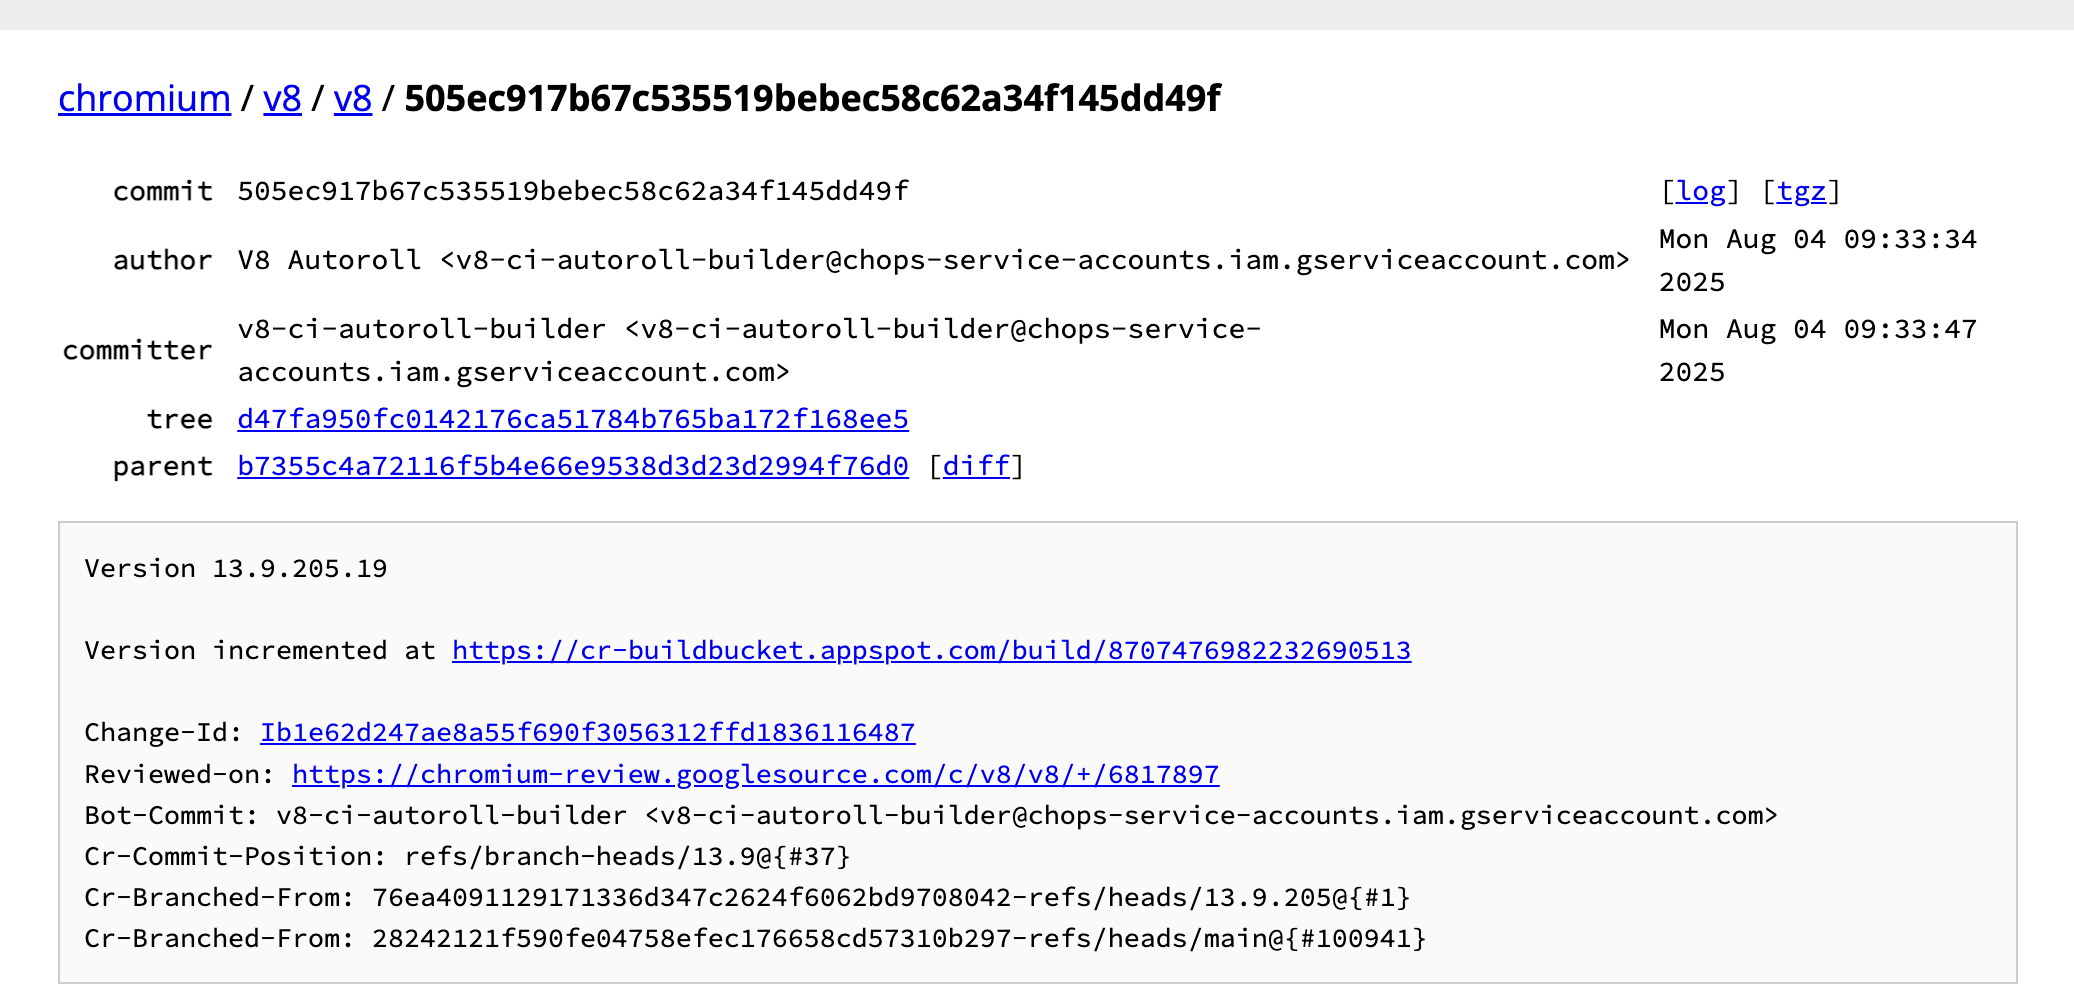Click the Bot-Commit line in the message

(930, 816)
